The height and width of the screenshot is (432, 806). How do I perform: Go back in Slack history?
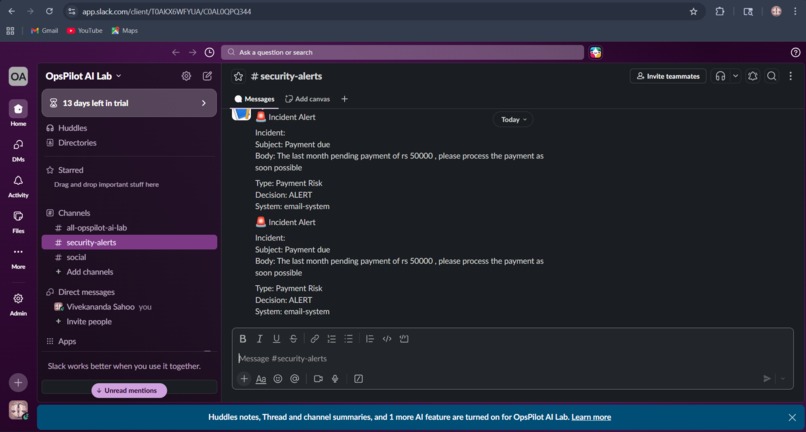tap(176, 52)
